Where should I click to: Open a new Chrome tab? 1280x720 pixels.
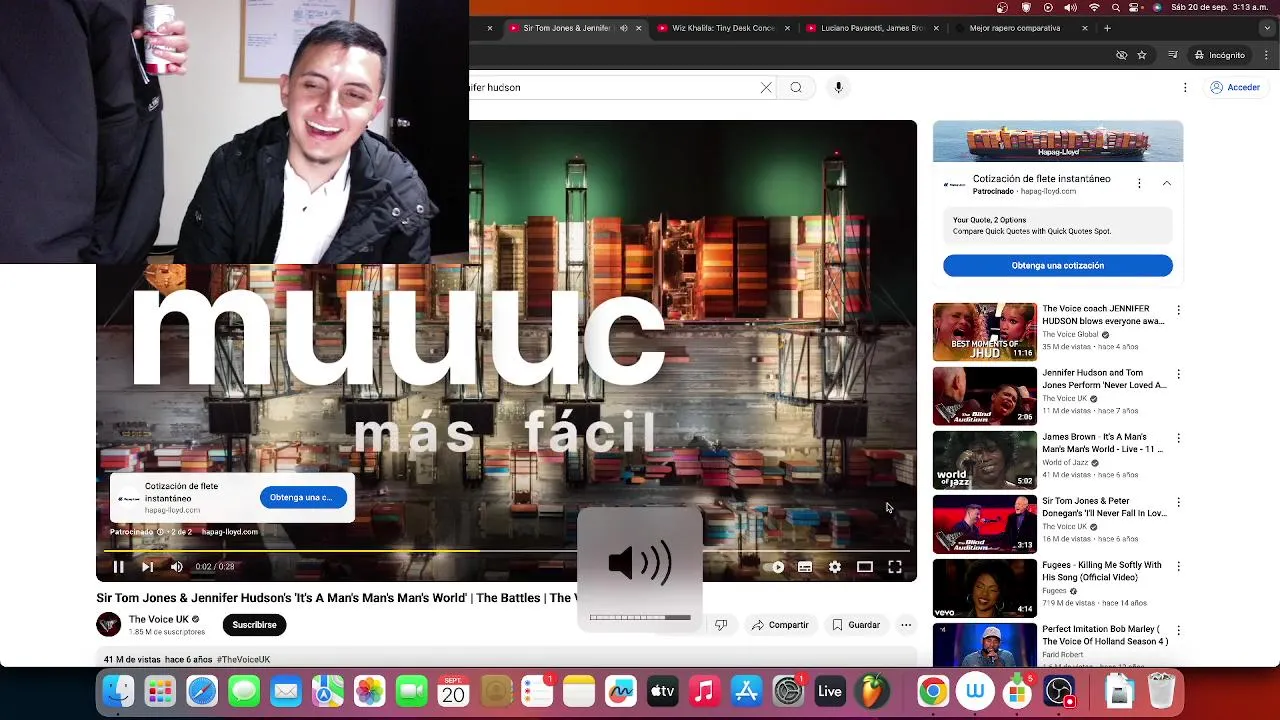[1107, 28]
